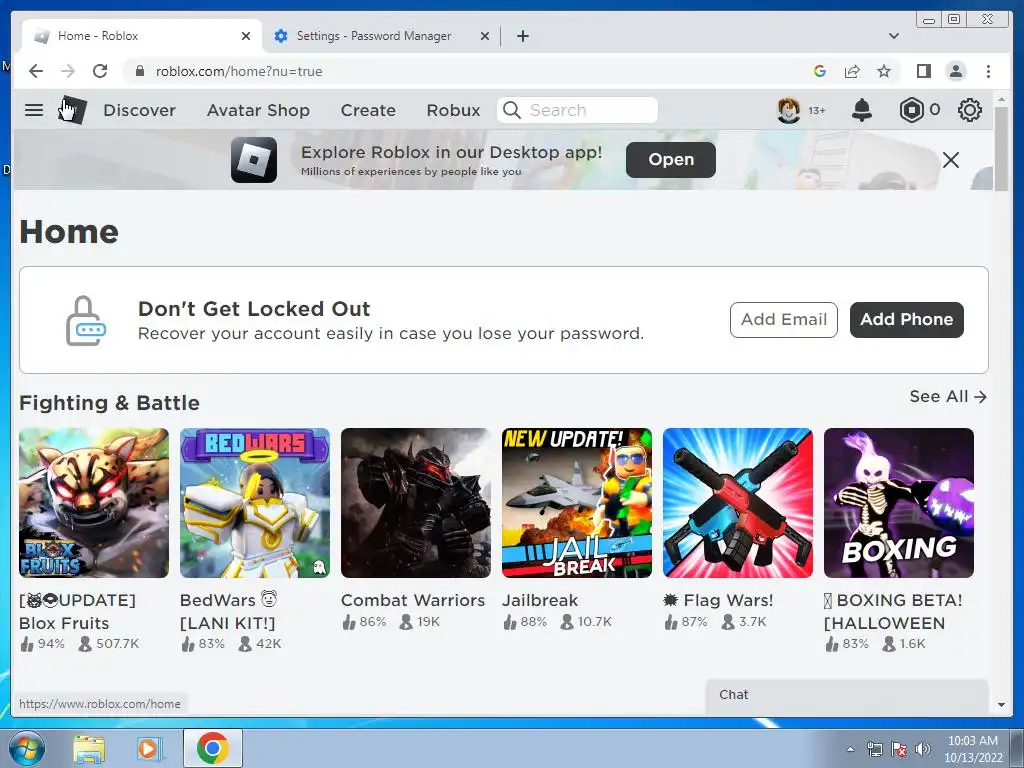
Task: Open the Chat panel bar
Action: pos(847,696)
